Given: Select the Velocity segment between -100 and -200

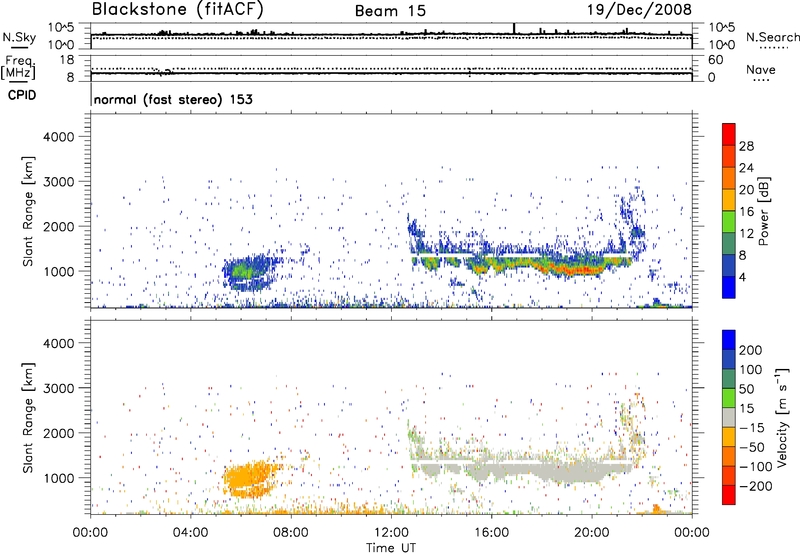Looking at the screenshot, I should 729,475.
